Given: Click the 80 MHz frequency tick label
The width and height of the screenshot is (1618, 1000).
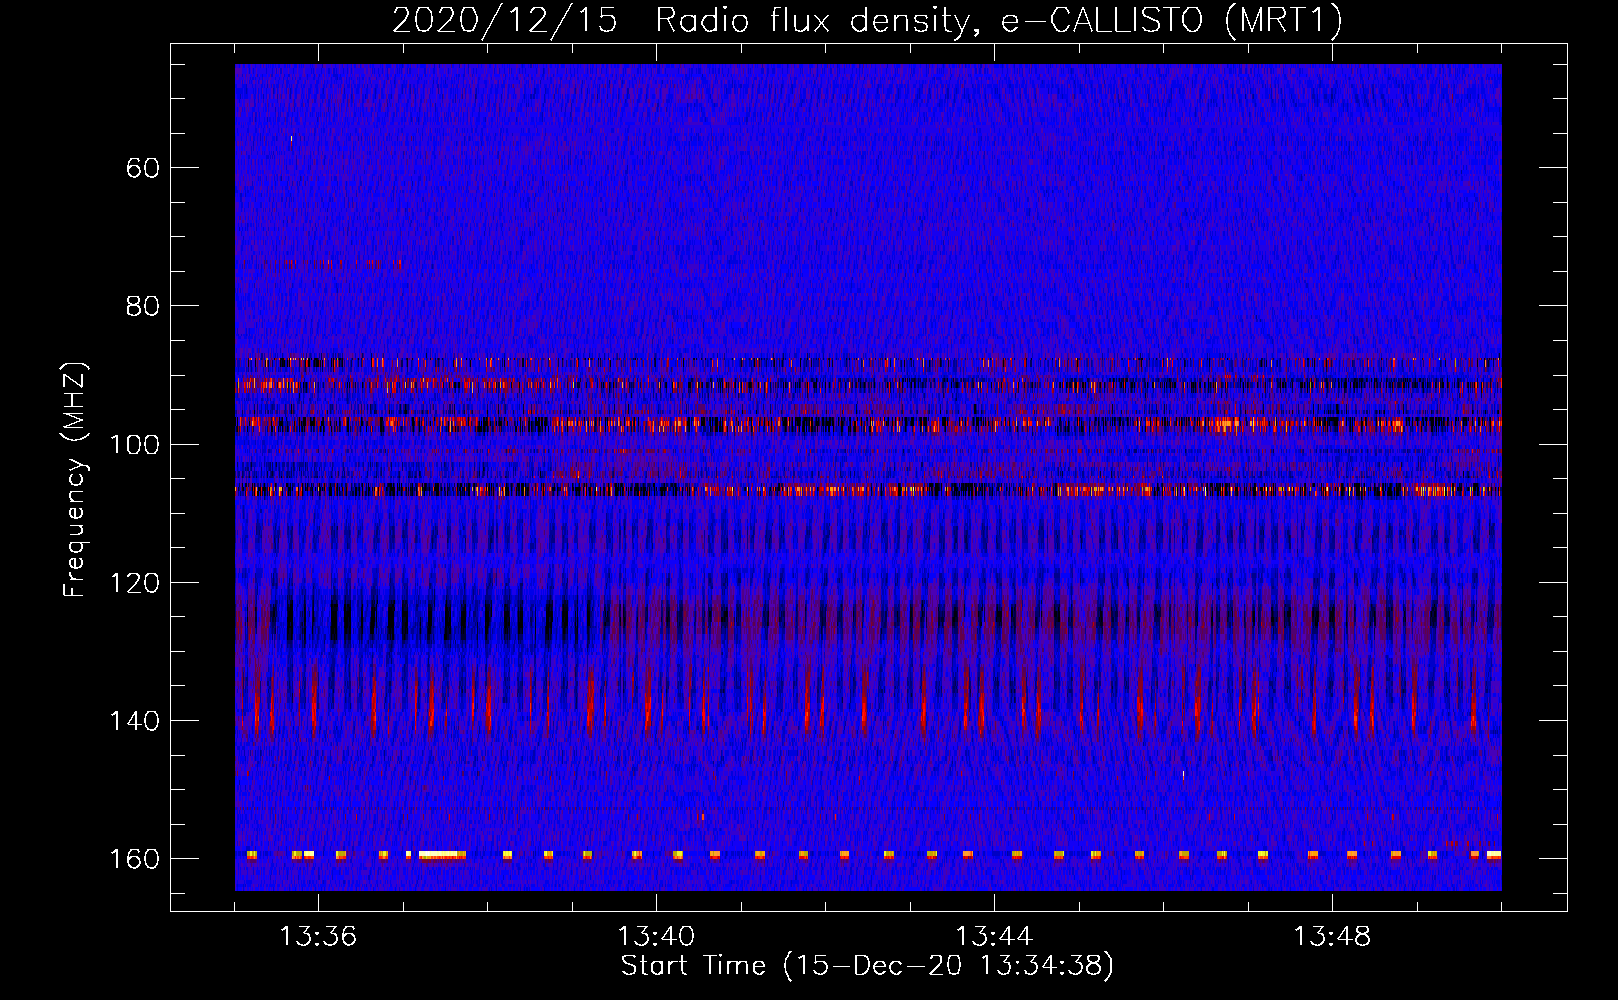Looking at the screenshot, I should 143,305.
